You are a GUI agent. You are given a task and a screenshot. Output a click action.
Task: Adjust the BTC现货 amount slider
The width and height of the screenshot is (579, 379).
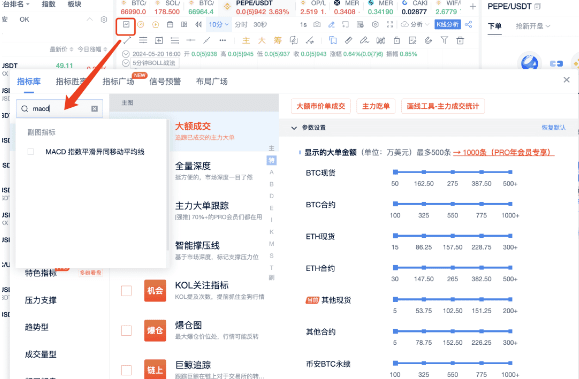(x=453, y=172)
